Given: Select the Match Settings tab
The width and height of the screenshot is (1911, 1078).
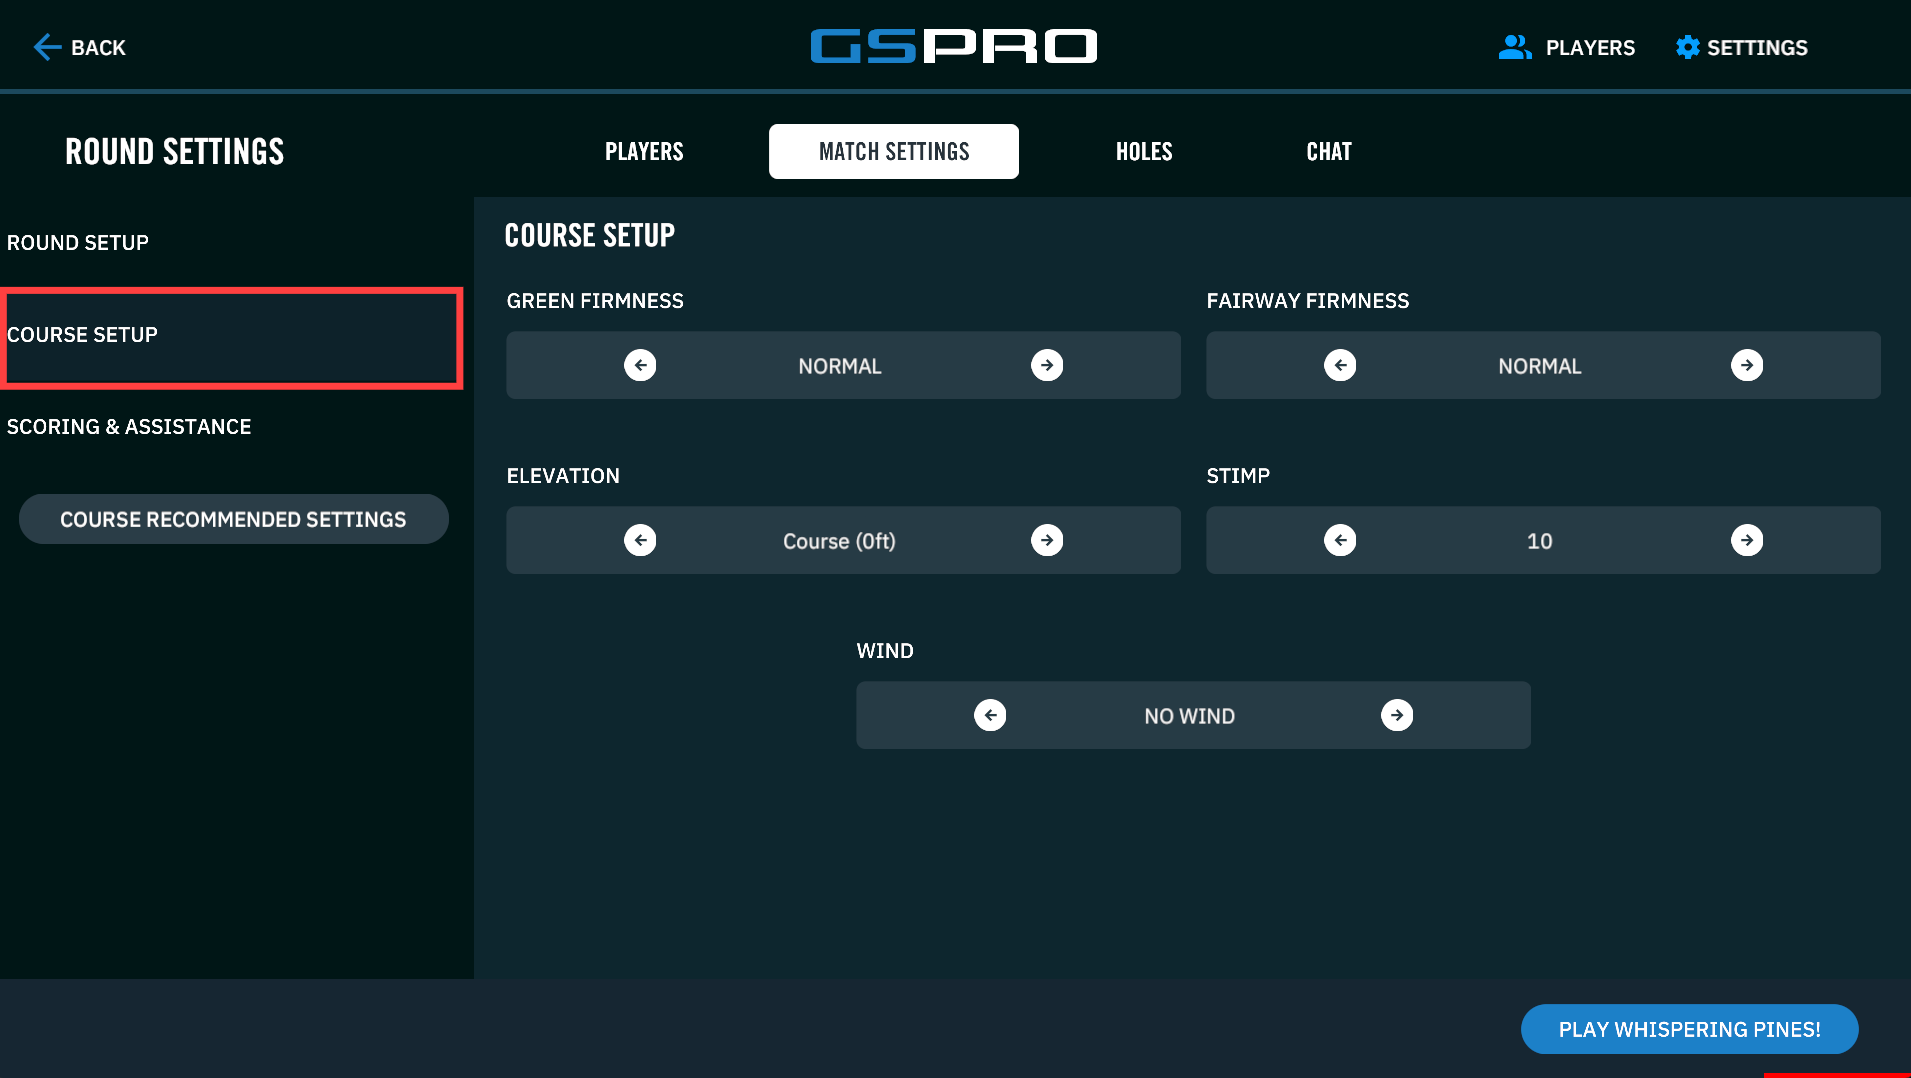Looking at the screenshot, I should click(x=894, y=152).
